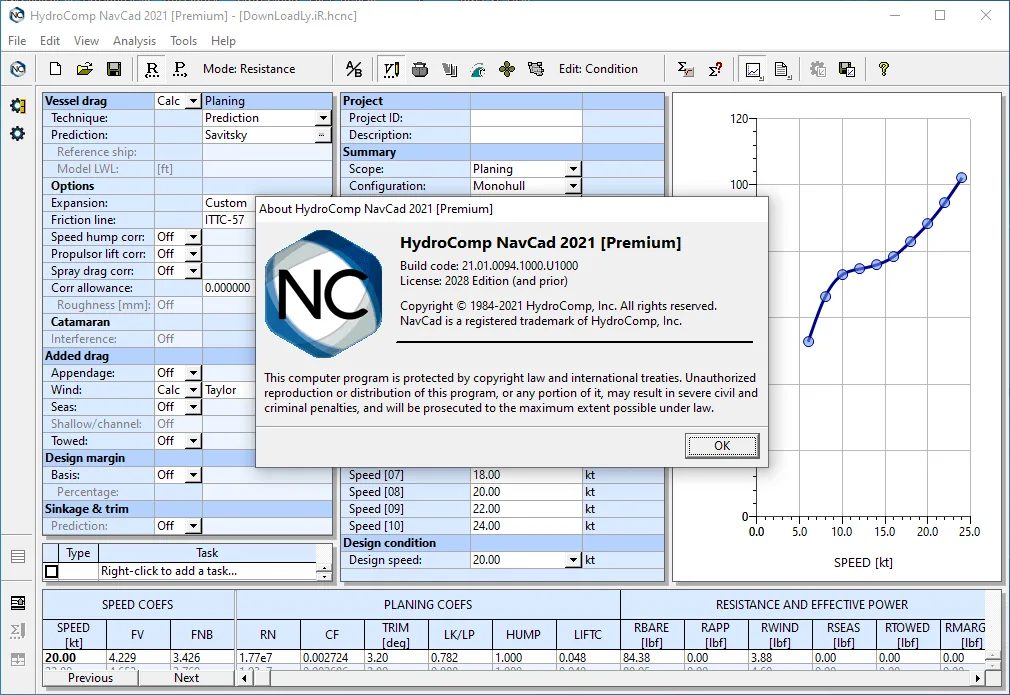
Task: Click the results table horizontal scrollbar
Action: [611, 678]
